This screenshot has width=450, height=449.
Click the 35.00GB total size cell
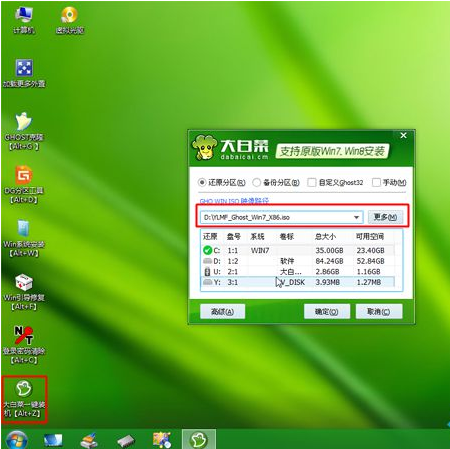click(329, 250)
